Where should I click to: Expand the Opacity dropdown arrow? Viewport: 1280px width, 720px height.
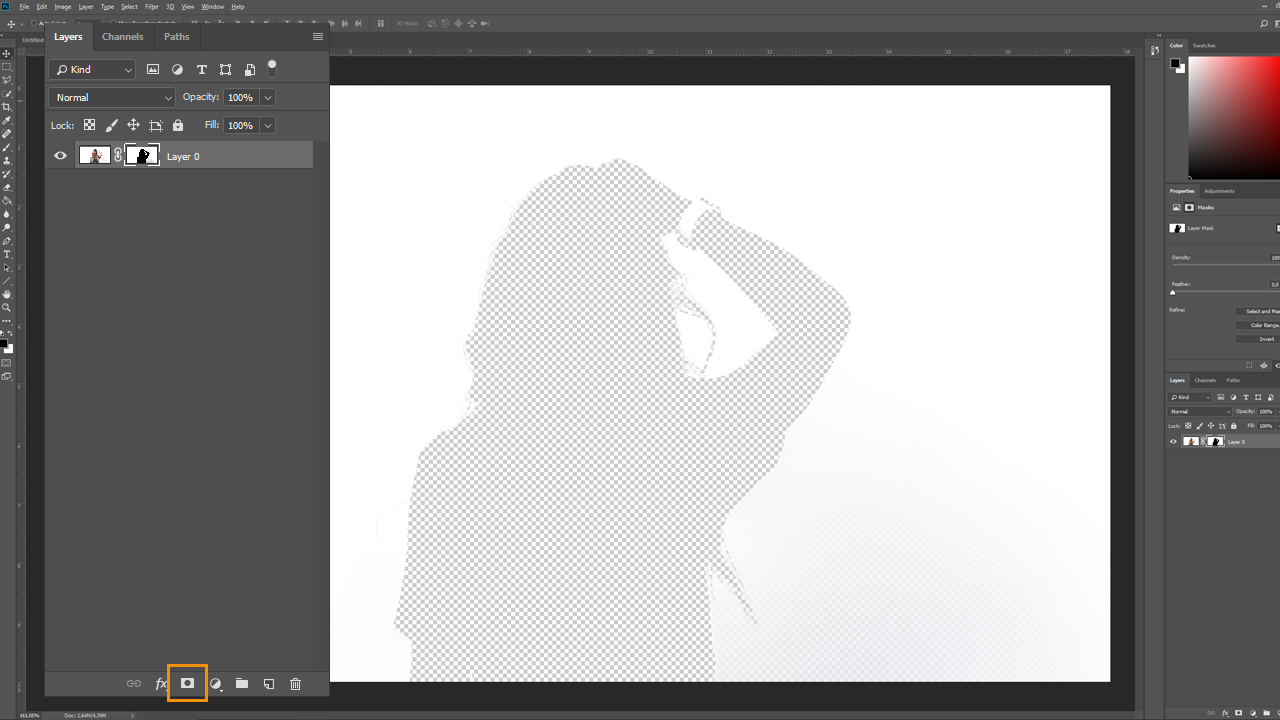pyautogui.click(x=268, y=97)
